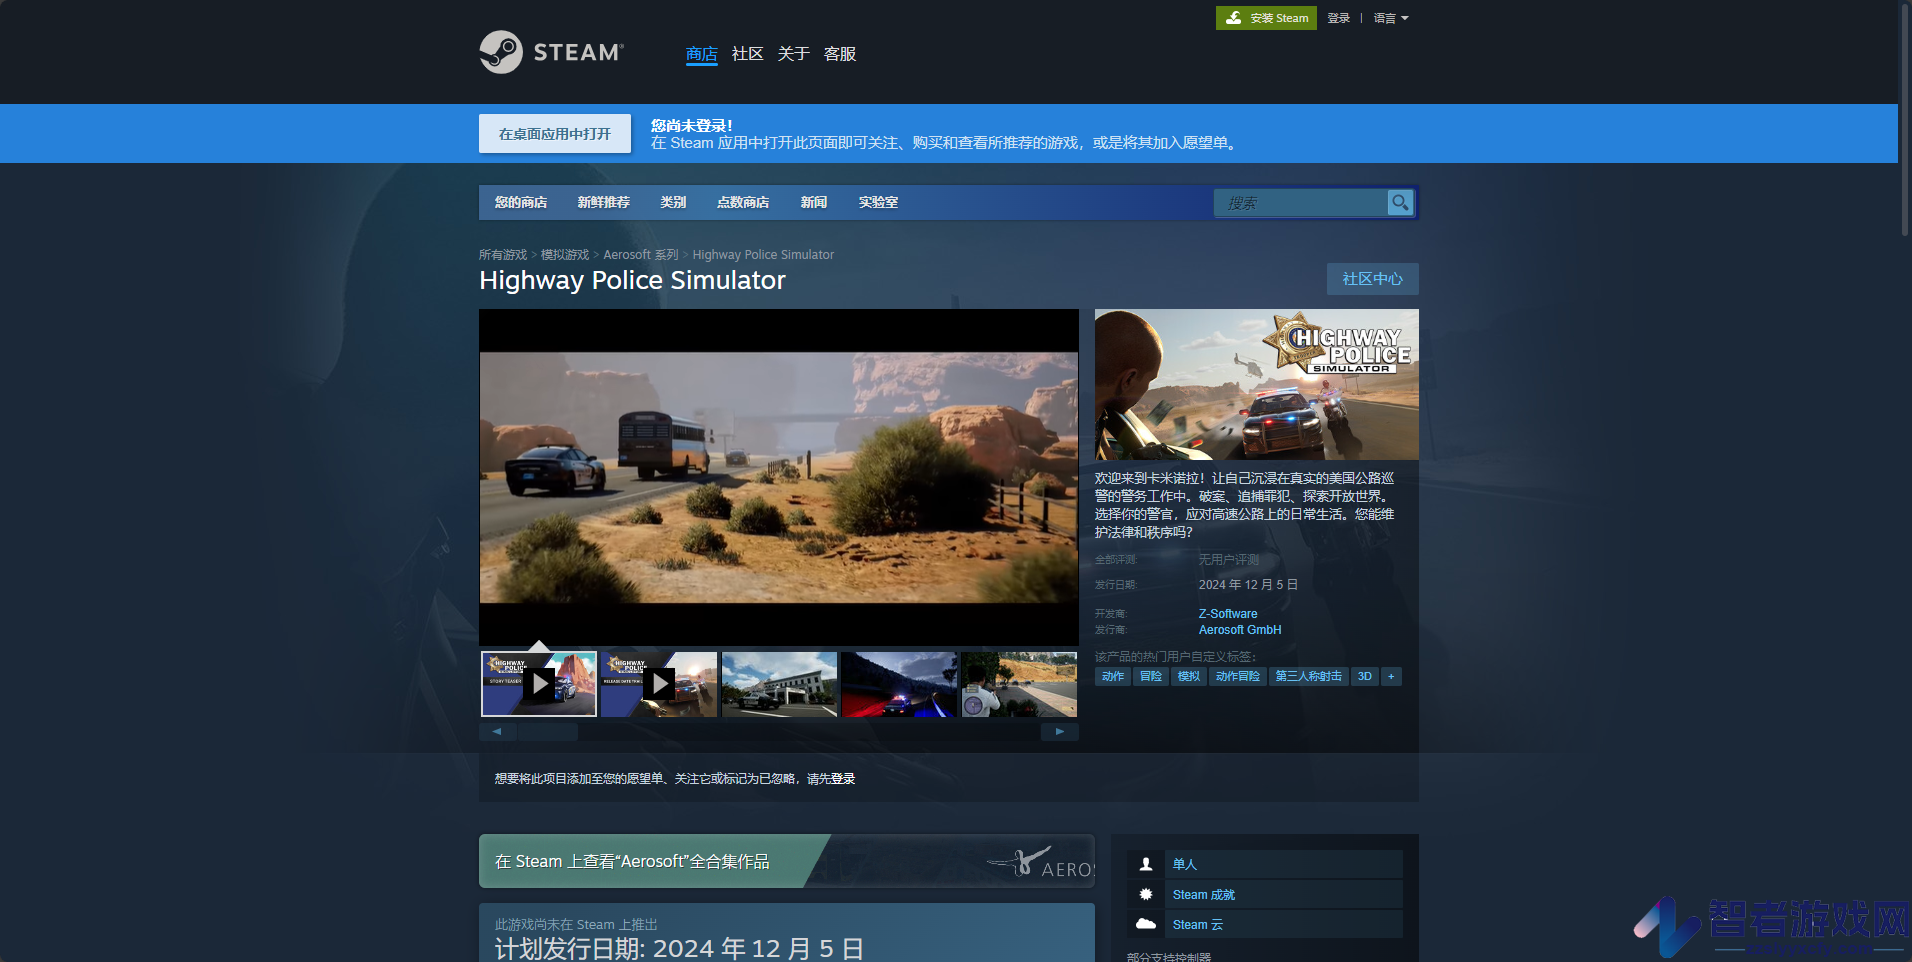Select the 动作 tag
This screenshot has width=1912, height=962.
(1113, 677)
